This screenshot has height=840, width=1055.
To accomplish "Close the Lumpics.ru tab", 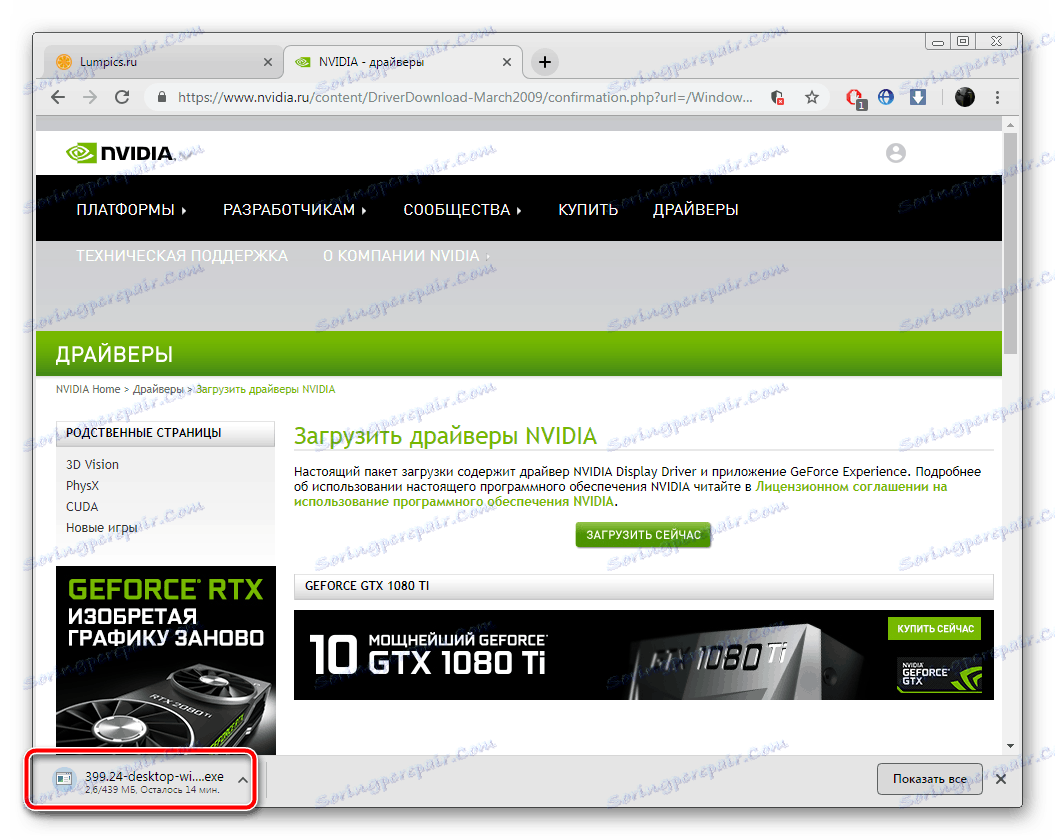I will coord(268,62).
